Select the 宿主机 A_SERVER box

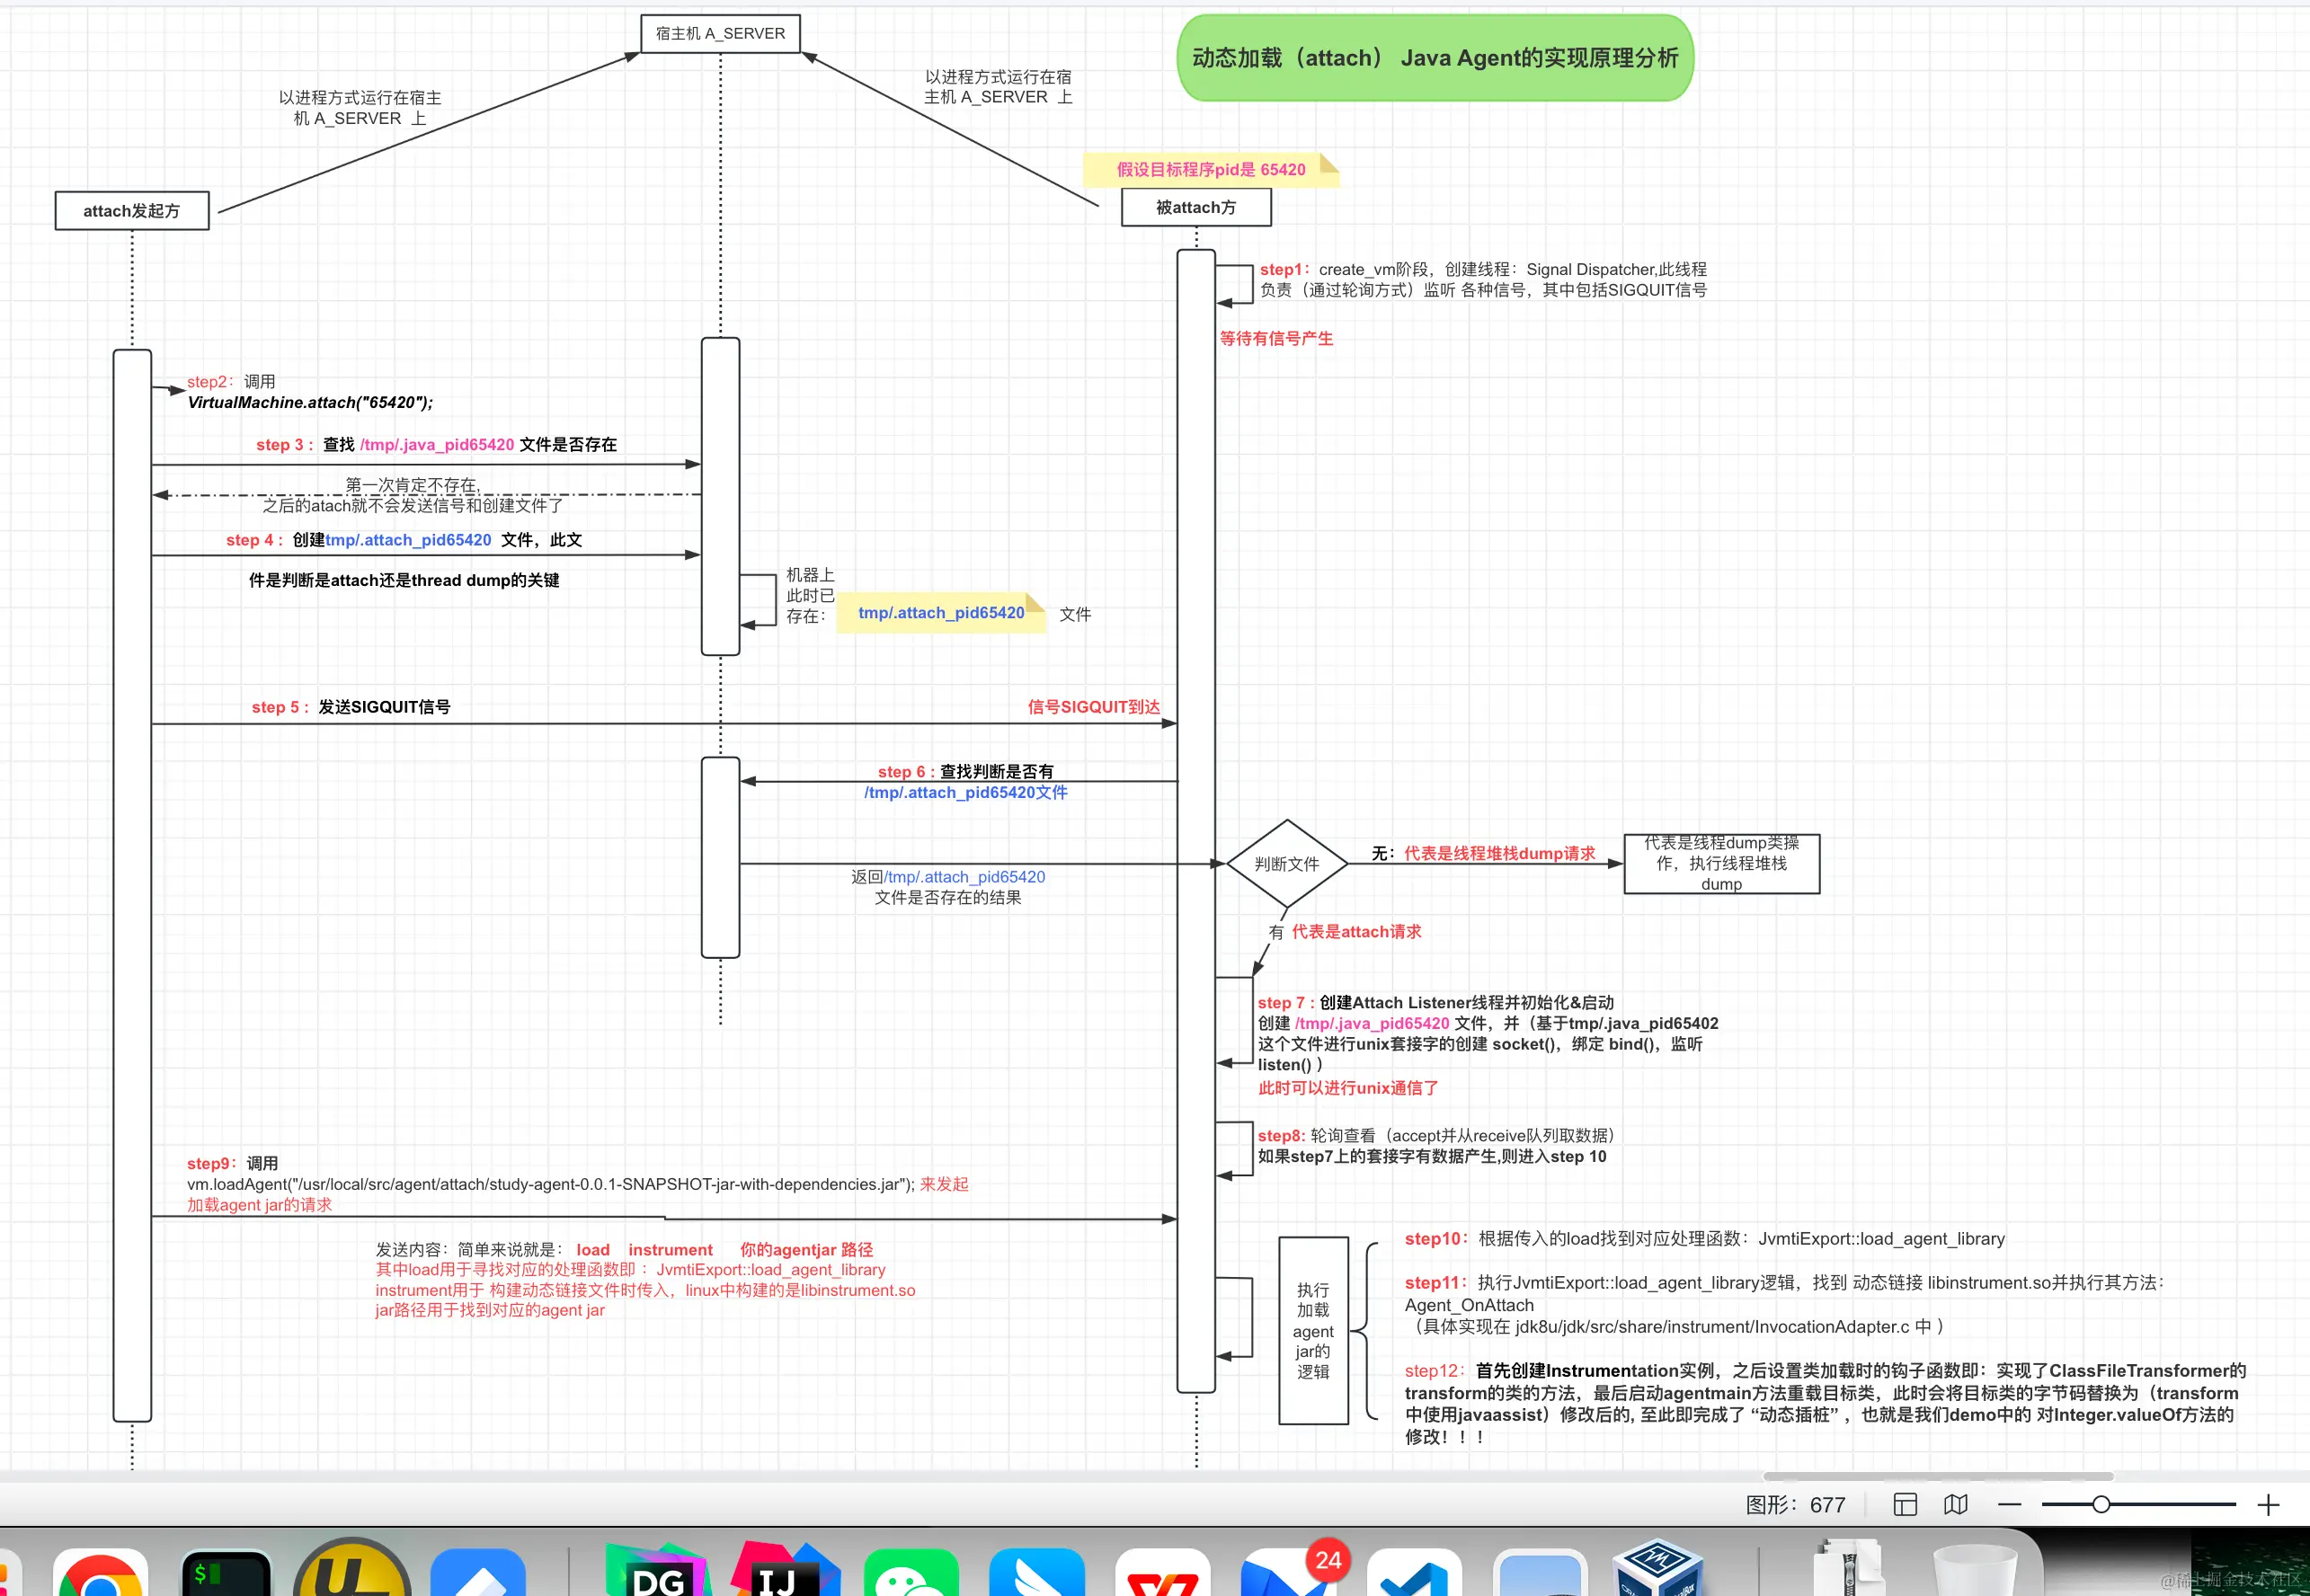coord(720,33)
